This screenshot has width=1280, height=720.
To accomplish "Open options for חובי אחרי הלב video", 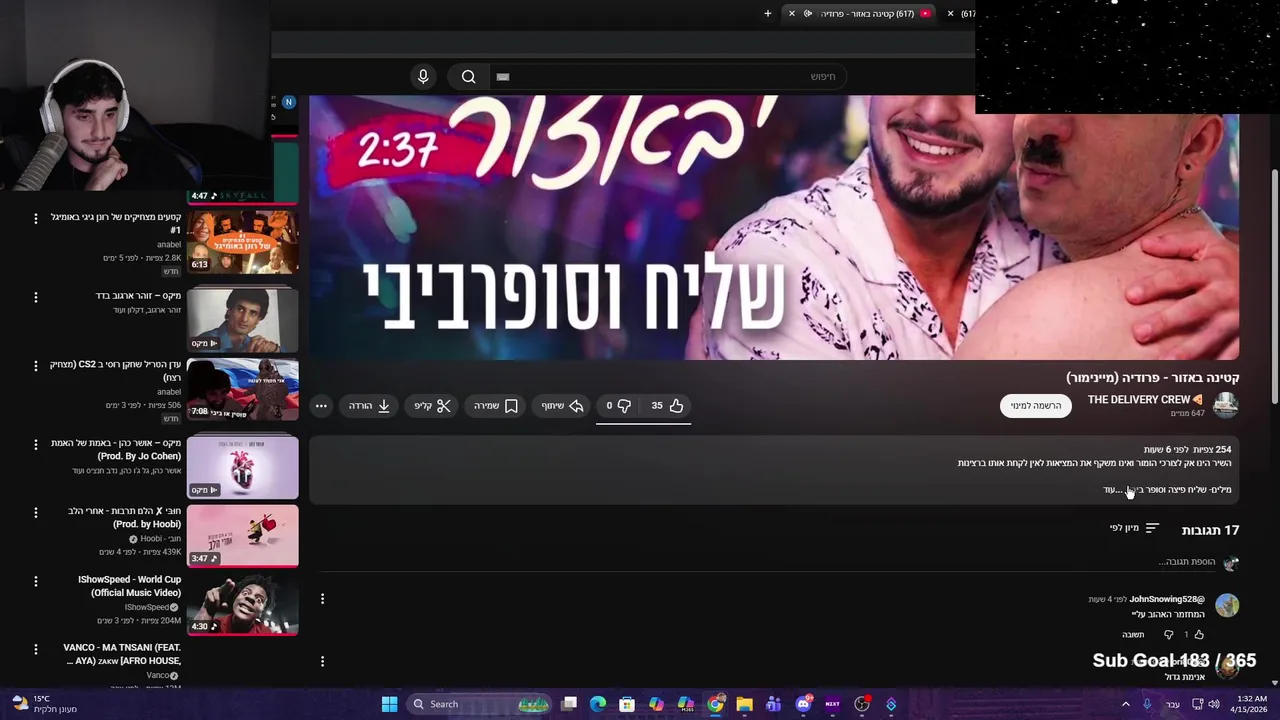I will click(36, 512).
